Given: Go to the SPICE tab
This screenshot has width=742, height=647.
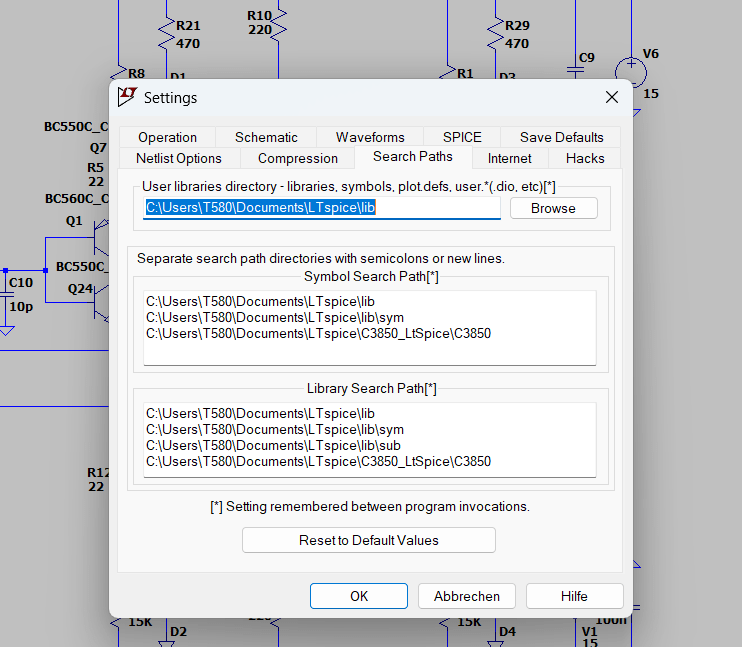Looking at the screenshot, I should click(x=462, y=137).
